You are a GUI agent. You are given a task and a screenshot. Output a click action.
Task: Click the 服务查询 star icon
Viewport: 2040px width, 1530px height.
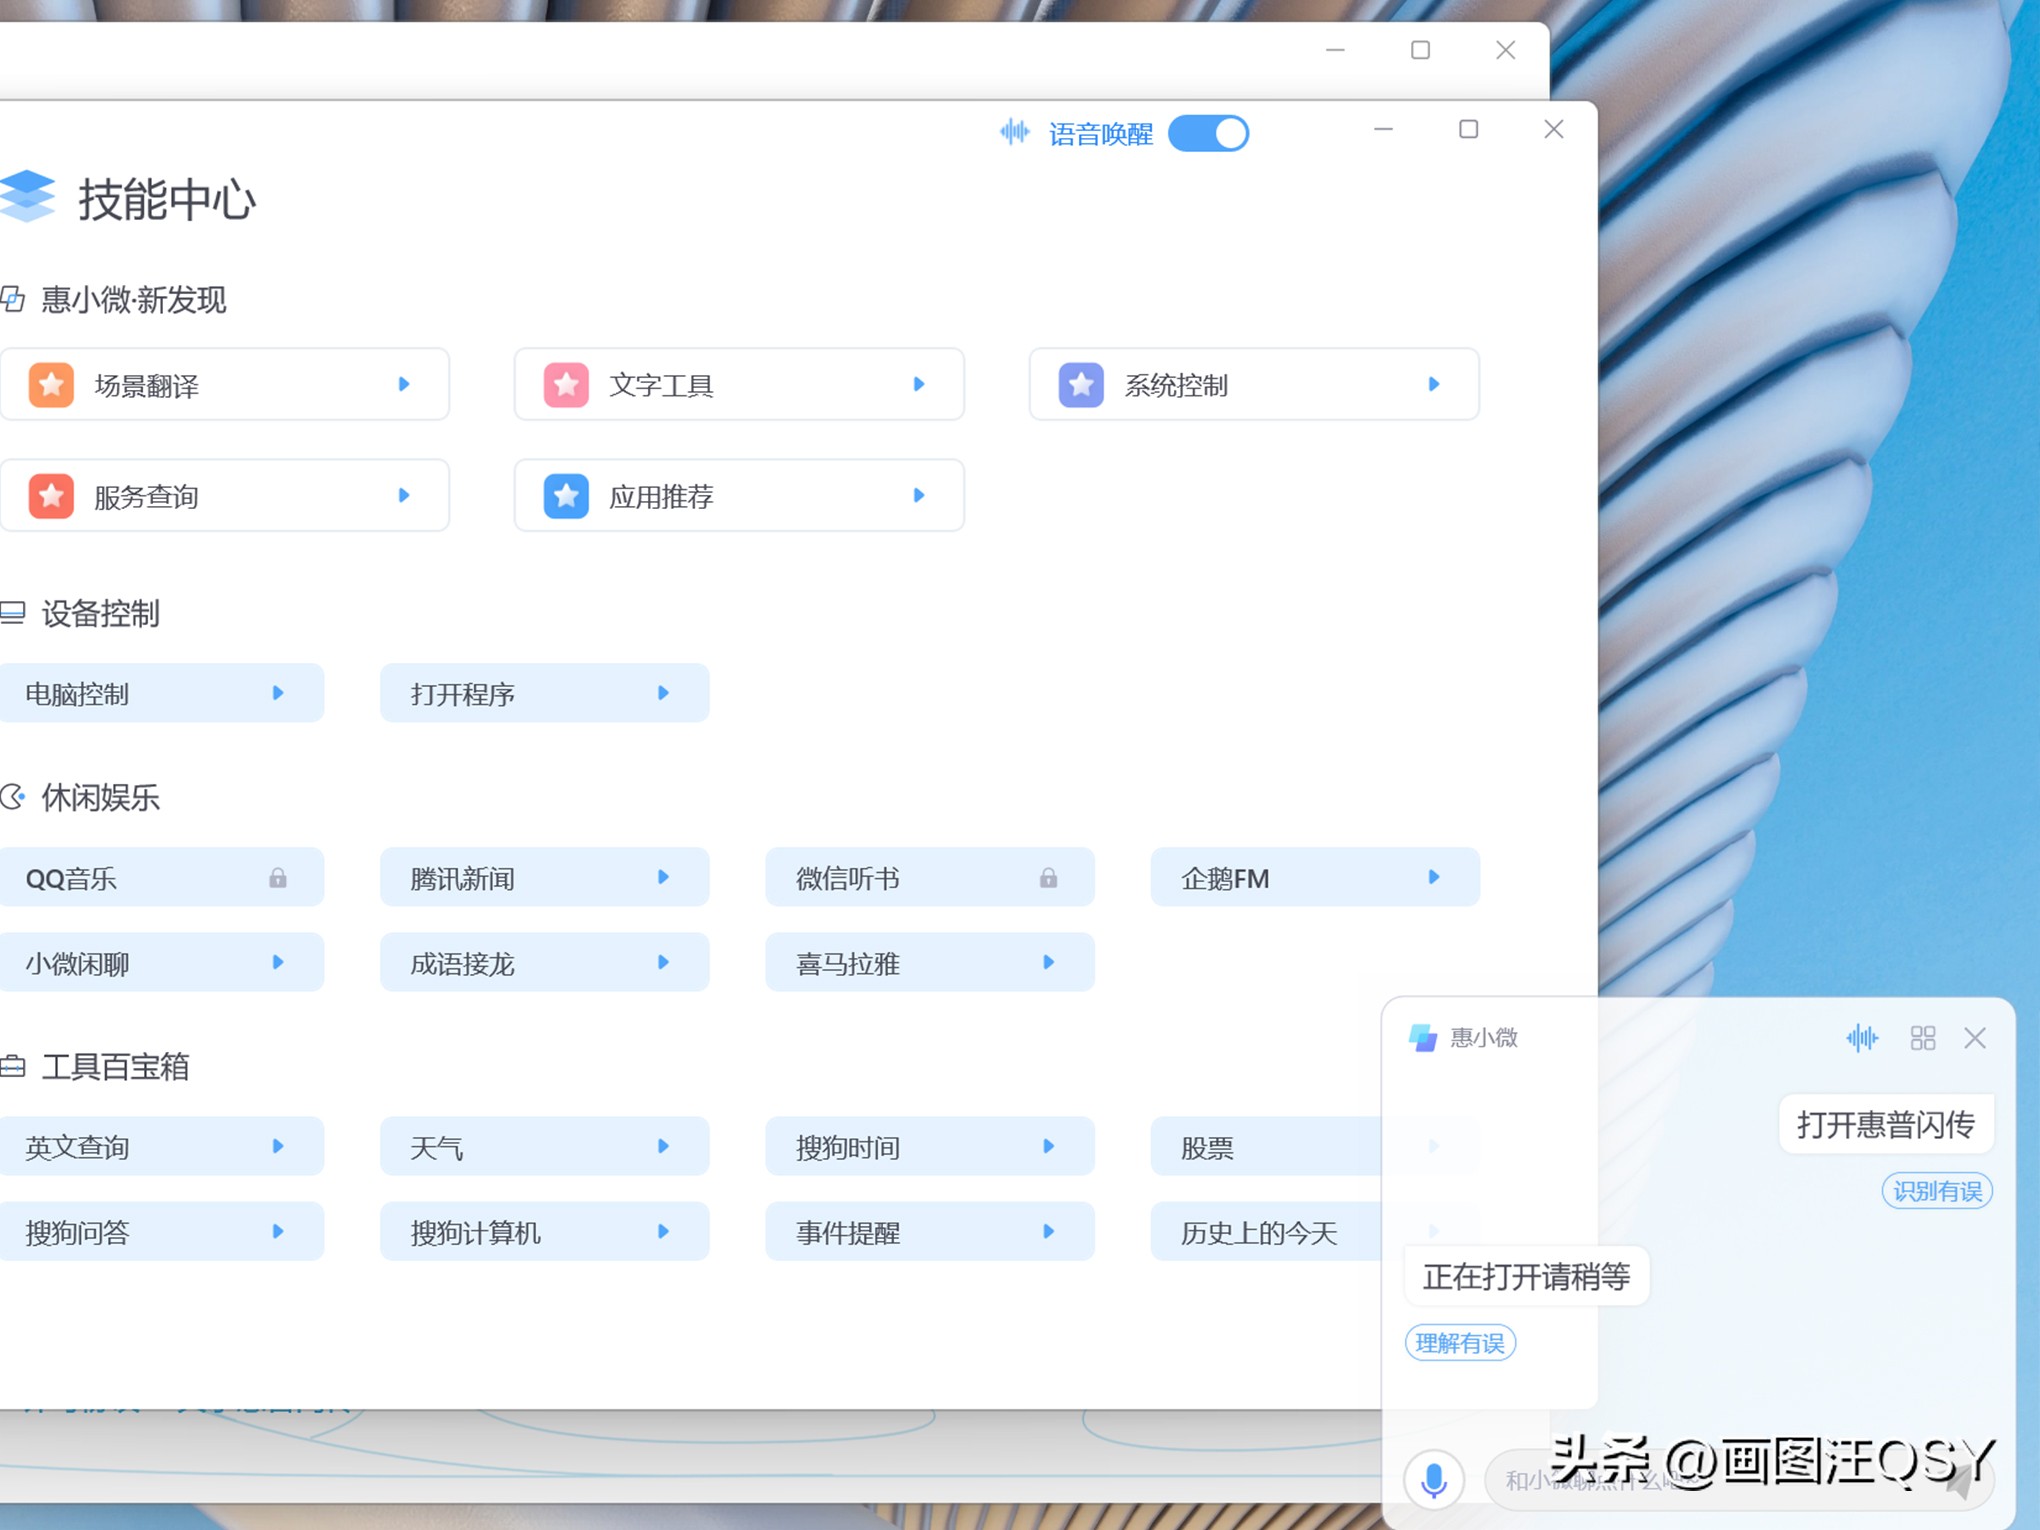point(51,496)
